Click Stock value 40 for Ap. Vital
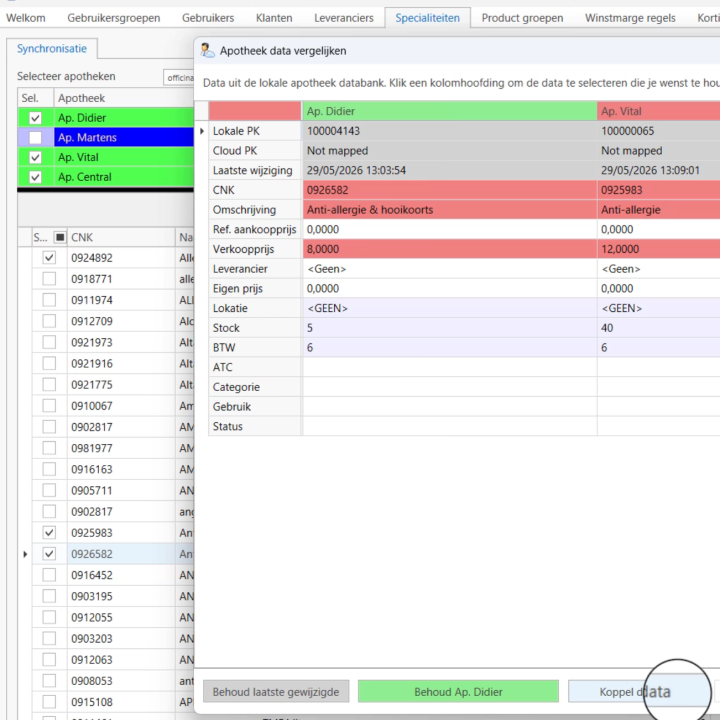Image resolution: width=720 pixels, height=720 pixels. tap(658, 328)
